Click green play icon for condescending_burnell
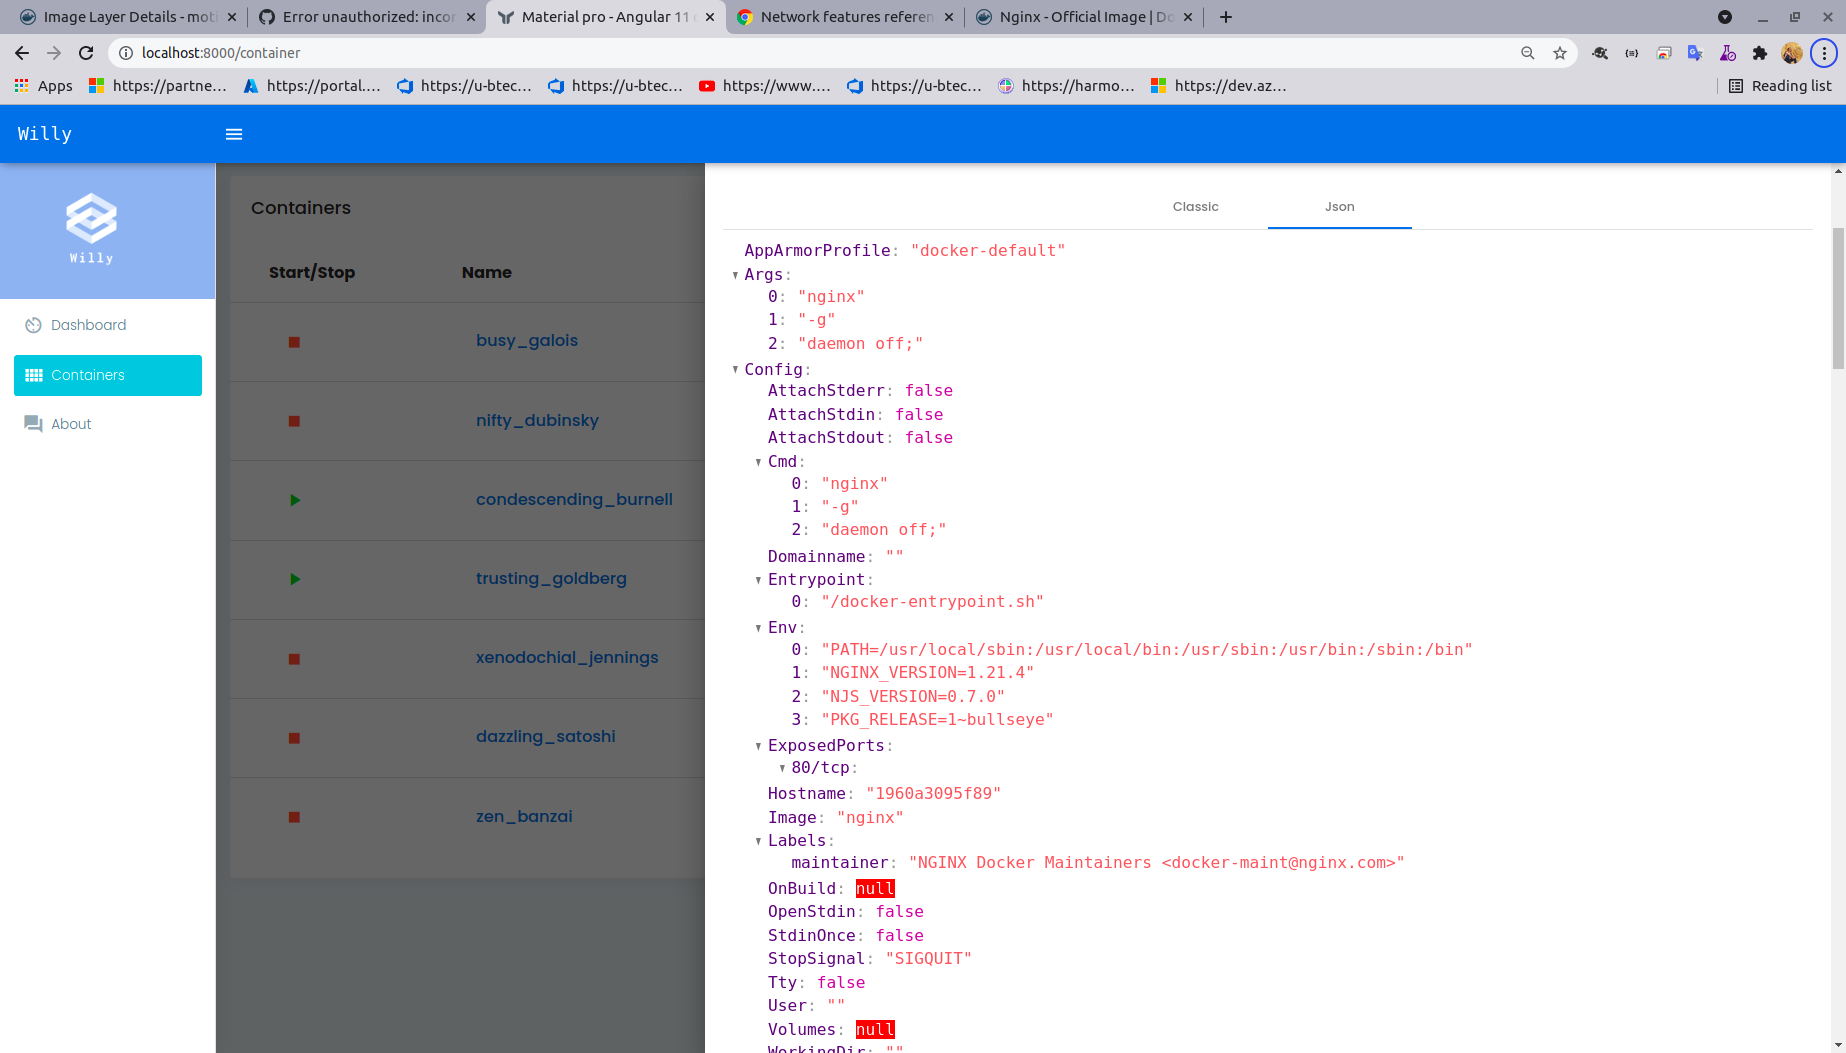Image resolution: width=1846 pixels, height=1053 pixels. point(295,500)
